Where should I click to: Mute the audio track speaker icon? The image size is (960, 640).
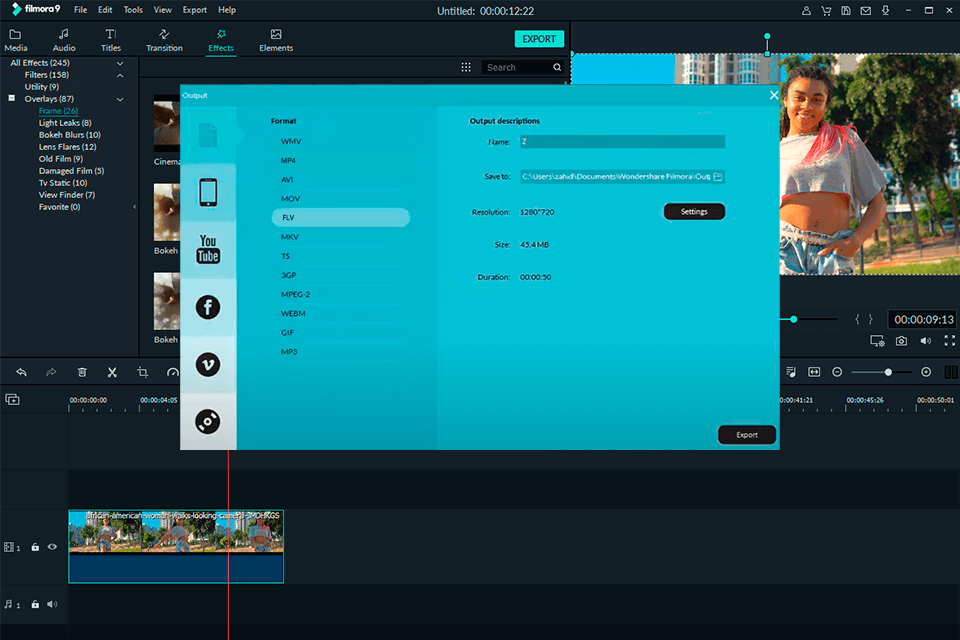(x=52, y=604)
